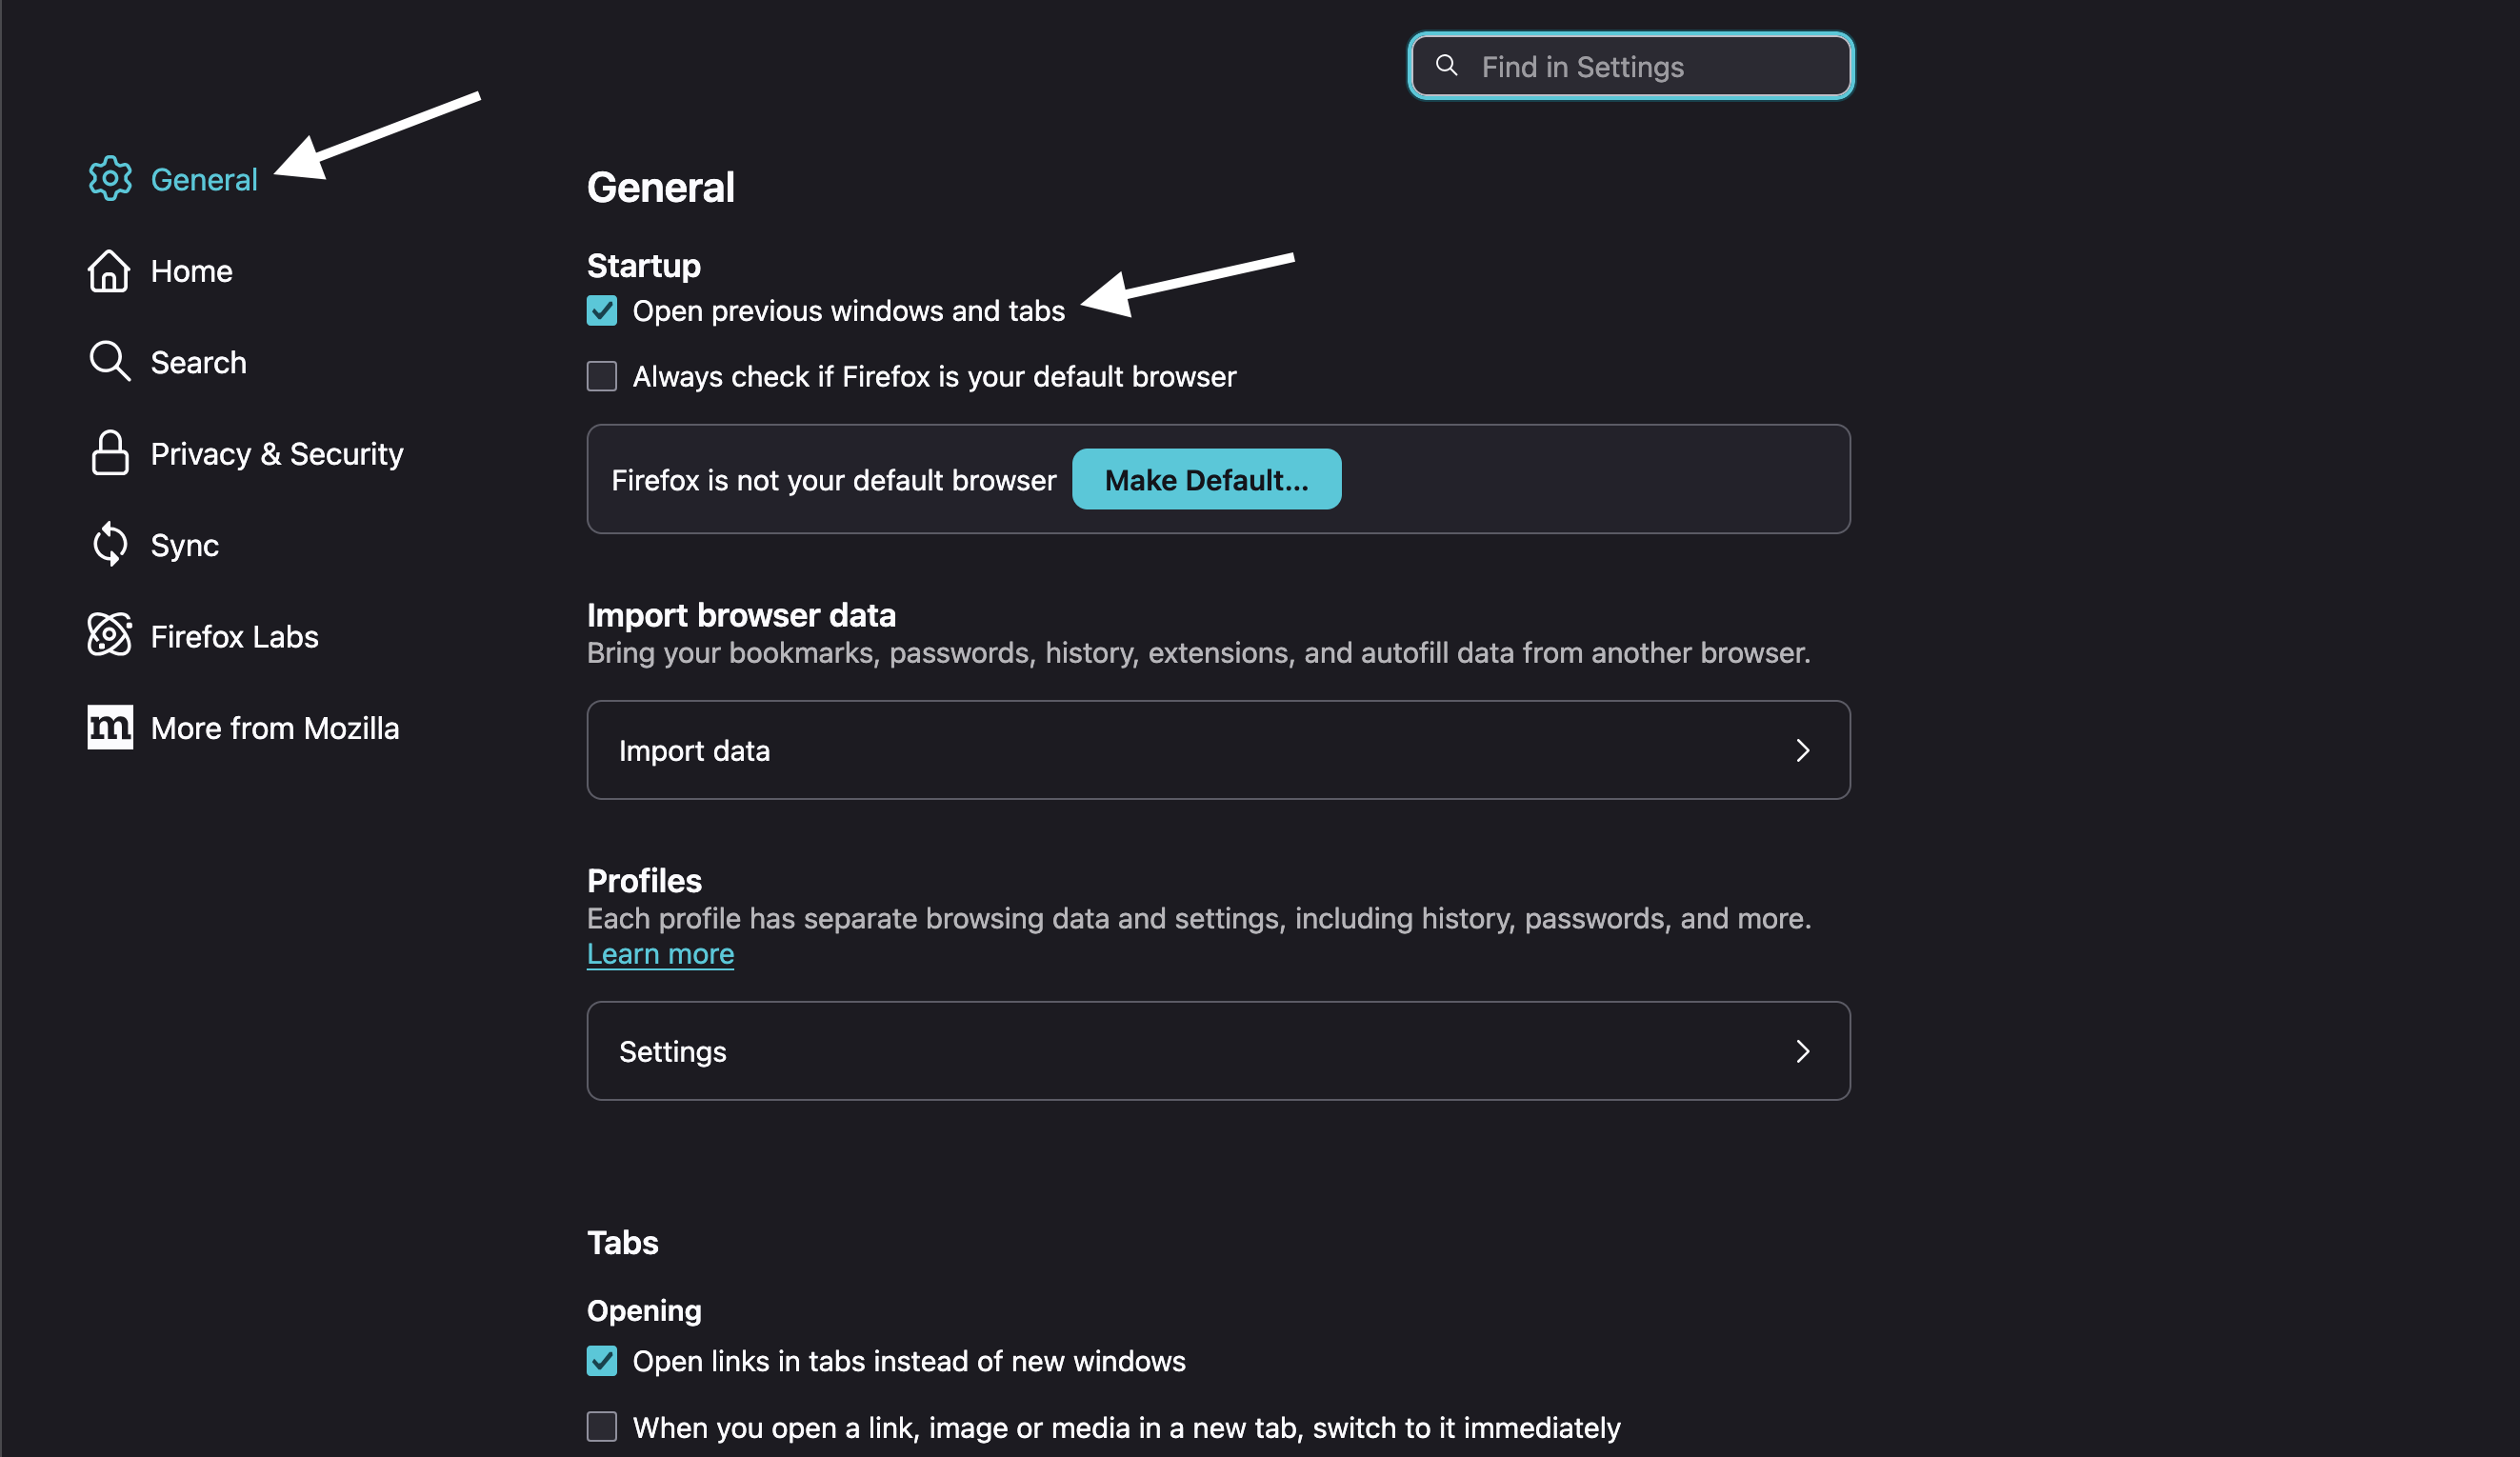The width and height of the screenshot is (2520, 1457).
Task: Enable switch to new tab immediately checkbox
Action: (602, 1427)
